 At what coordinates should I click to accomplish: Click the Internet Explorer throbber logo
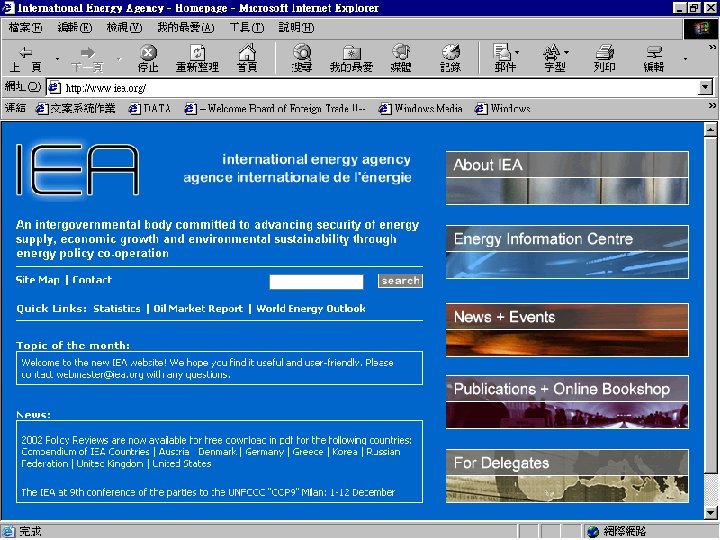(701, 28)
